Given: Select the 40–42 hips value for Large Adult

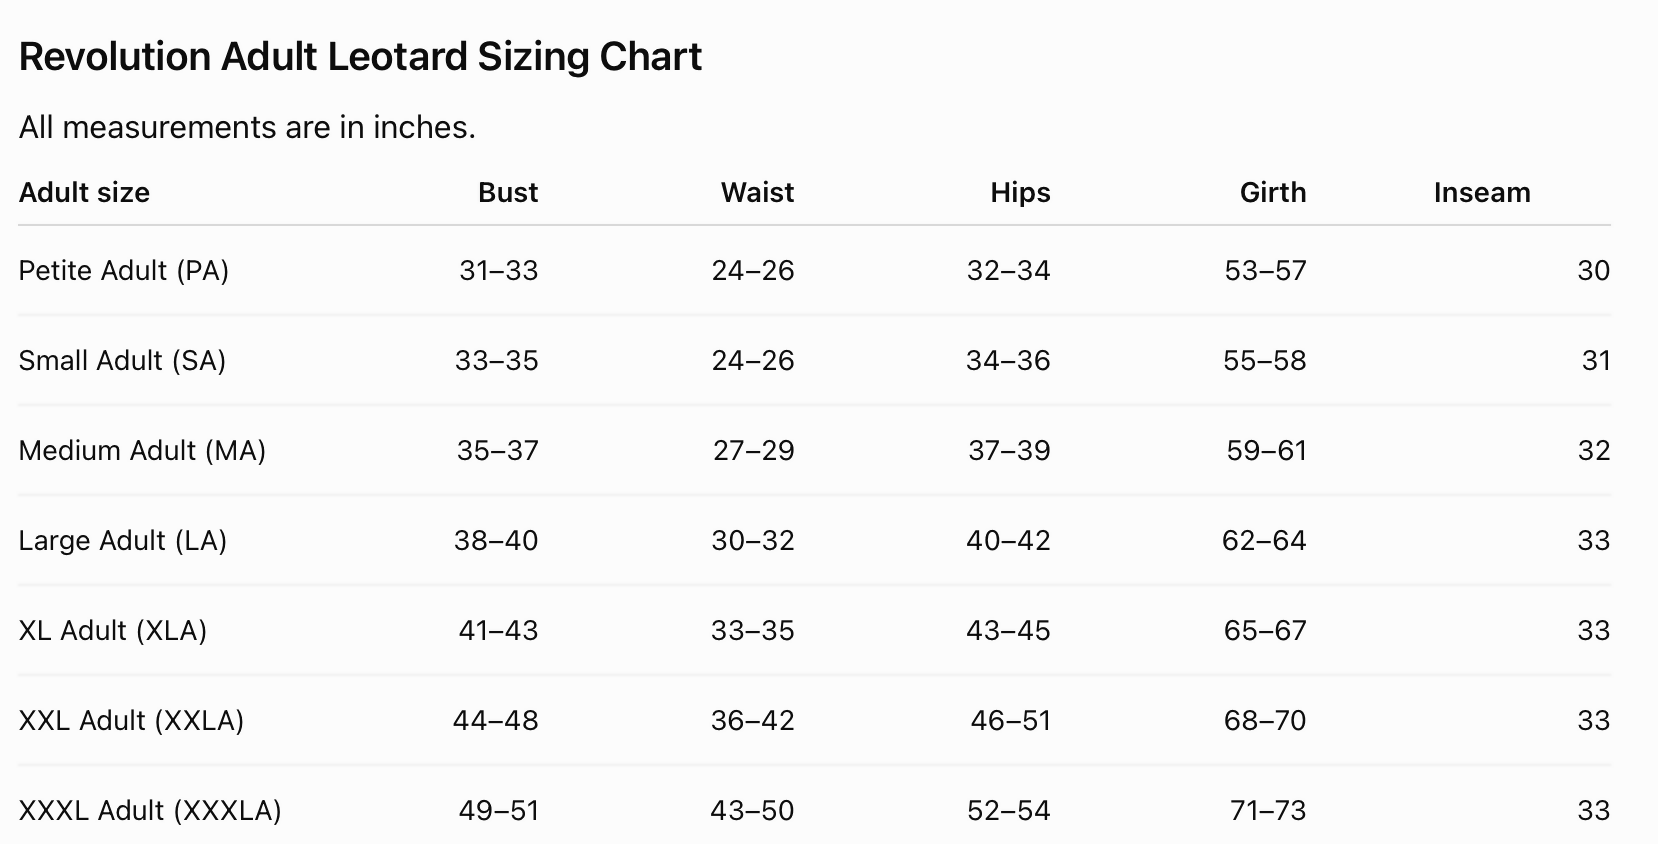Looking at the screenshot, I should point(1008,541).
